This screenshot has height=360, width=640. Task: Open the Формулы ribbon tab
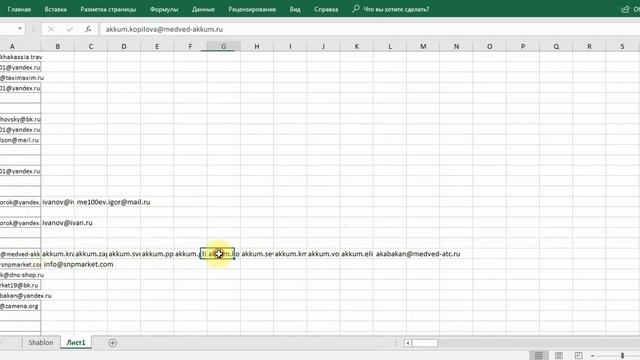[x=164, y=9]
